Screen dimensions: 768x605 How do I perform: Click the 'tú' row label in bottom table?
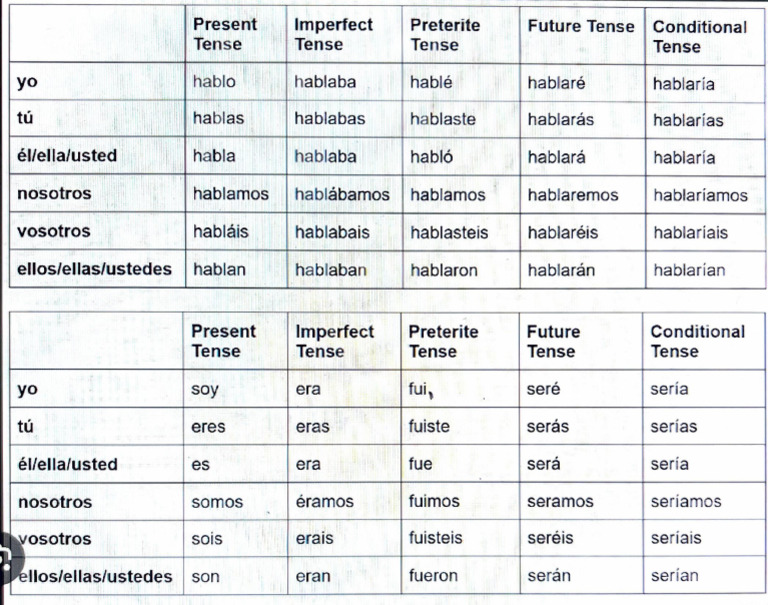click(26, 426)
